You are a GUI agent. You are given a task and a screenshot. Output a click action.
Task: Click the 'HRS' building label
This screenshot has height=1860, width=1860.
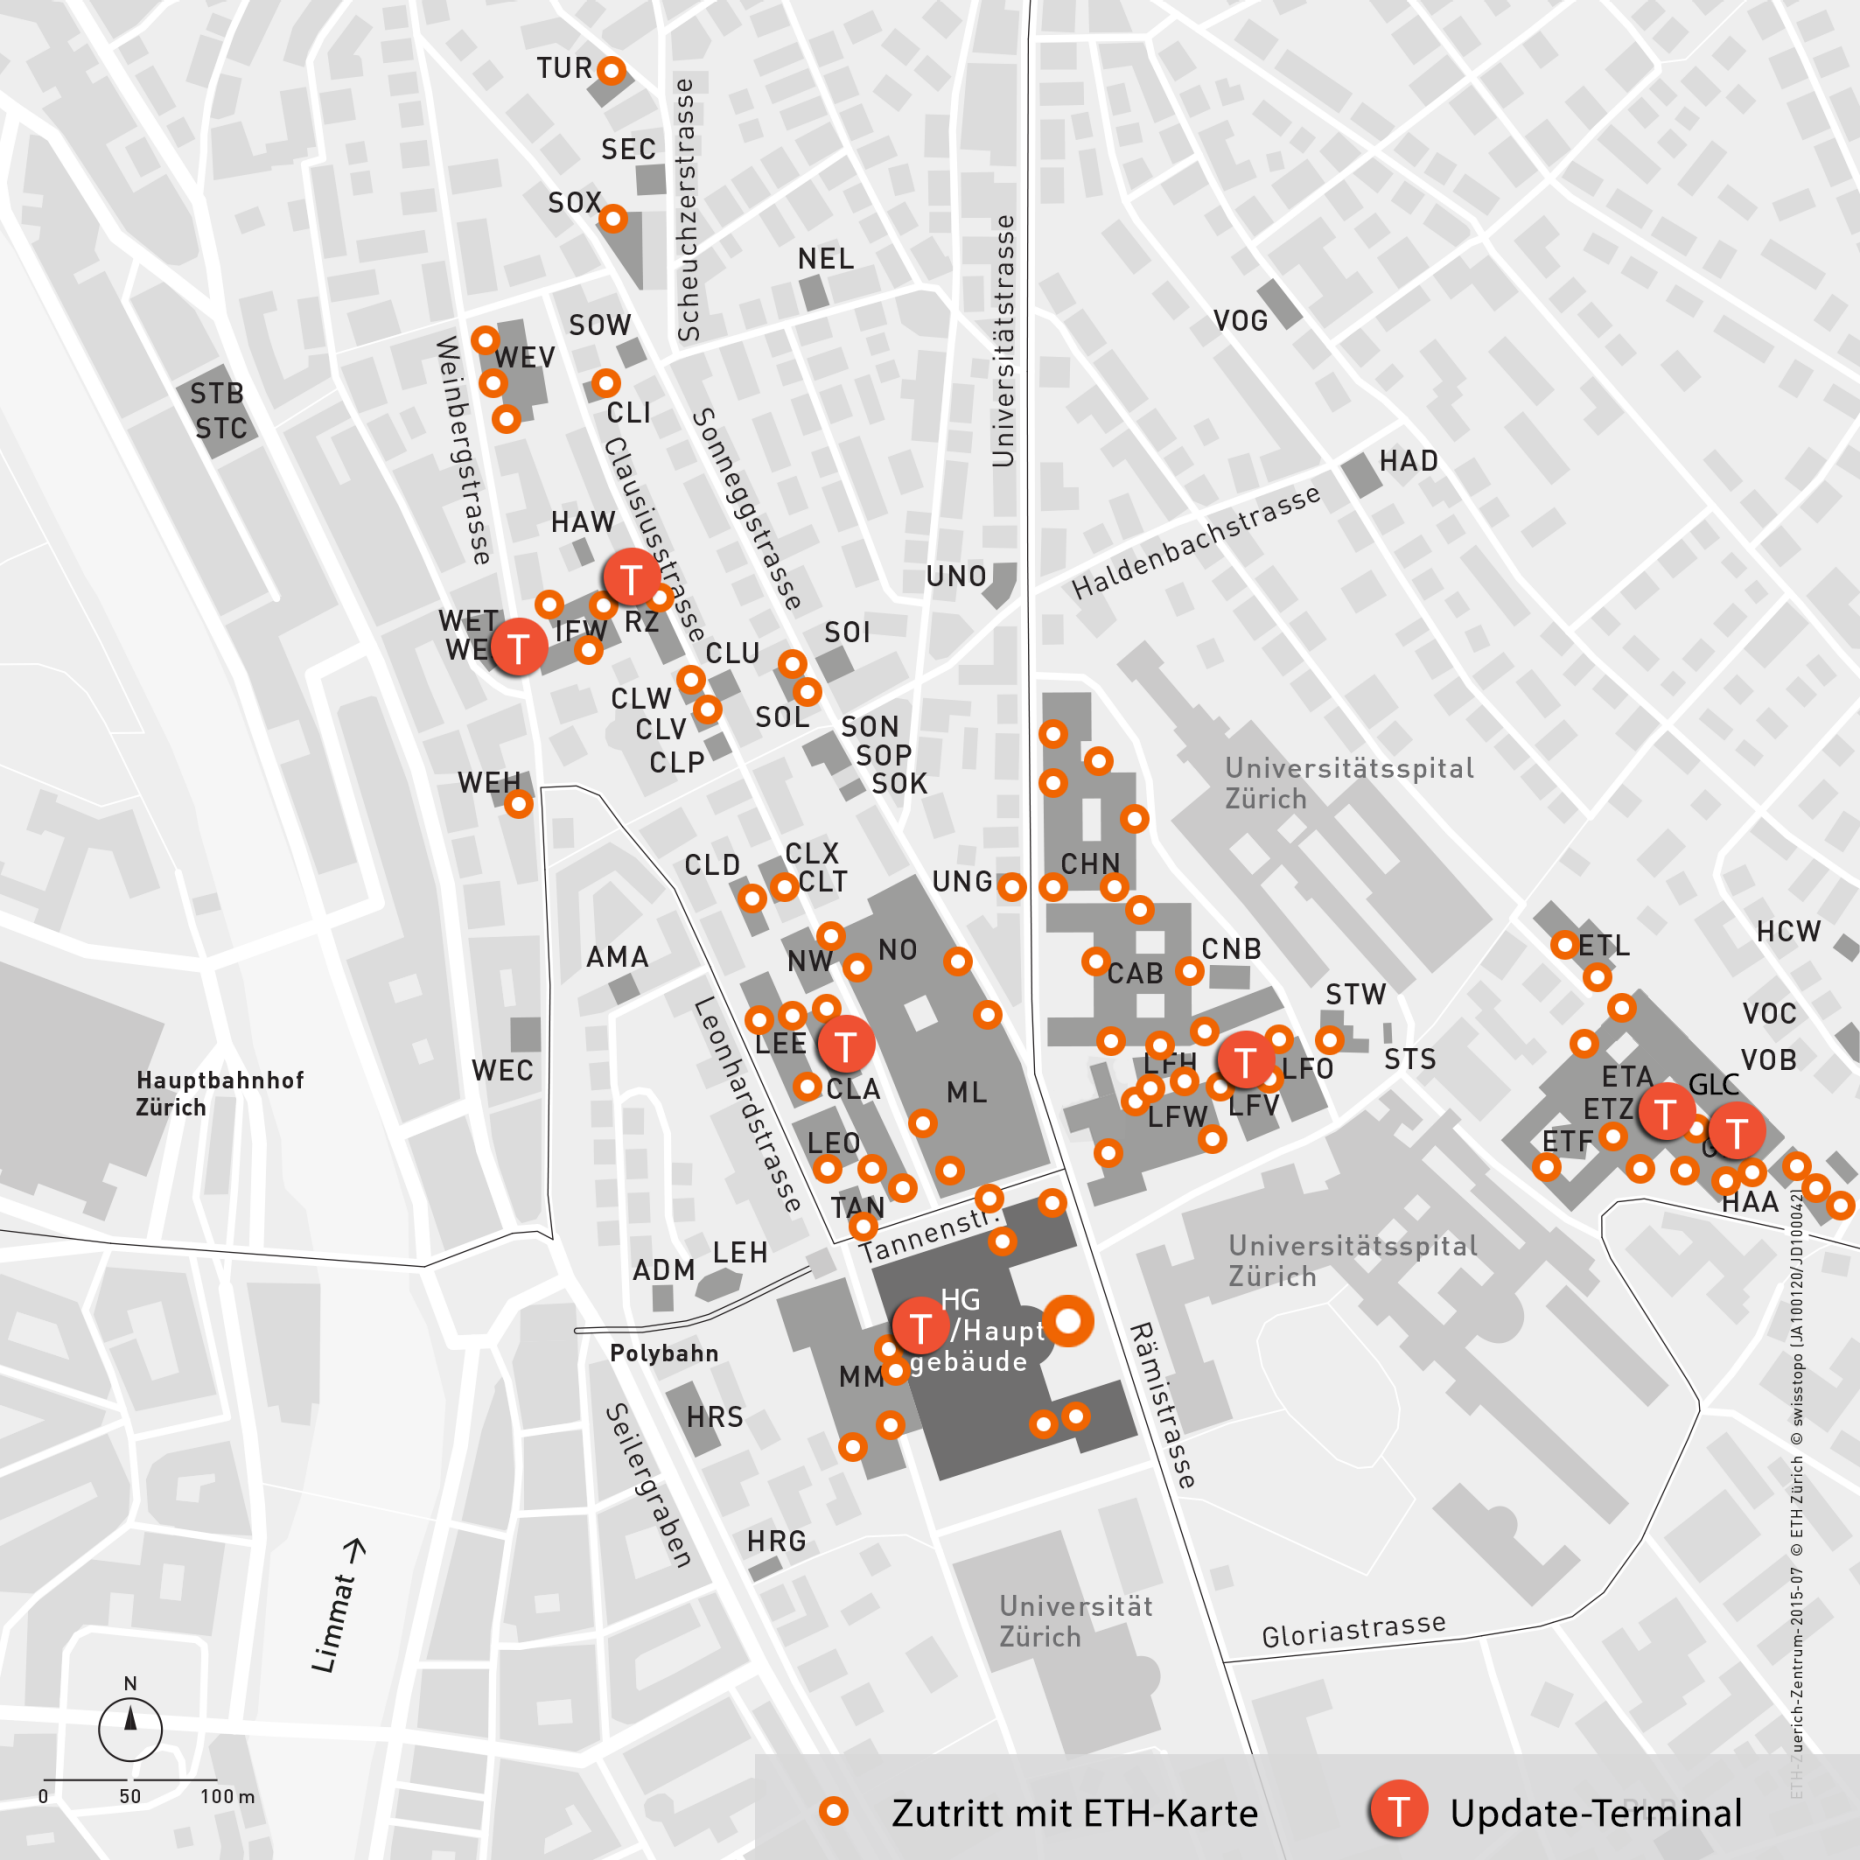click(715, 1417)
